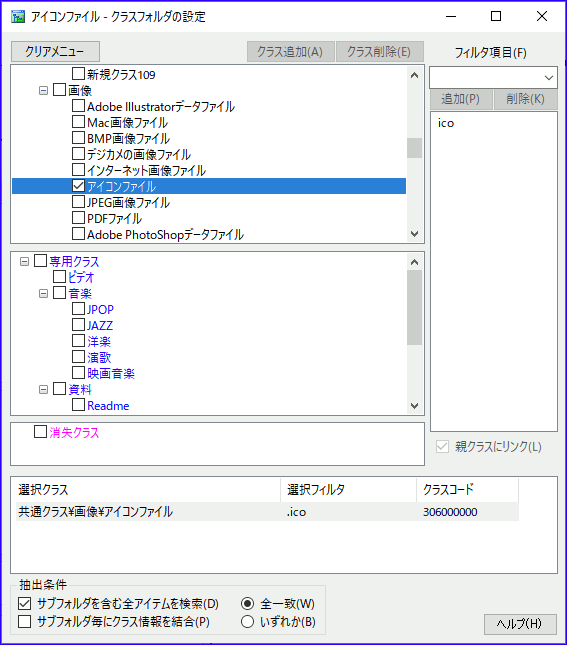Click the down arrow of the 専用クラス tree's scrollbar

point(414,406)
